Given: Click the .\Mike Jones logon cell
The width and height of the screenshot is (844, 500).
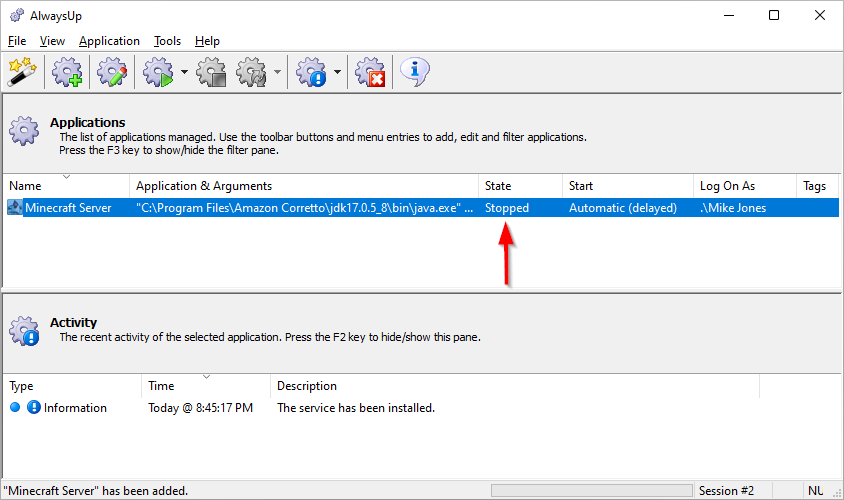Looking at the screenshot, I should point(733,208).
